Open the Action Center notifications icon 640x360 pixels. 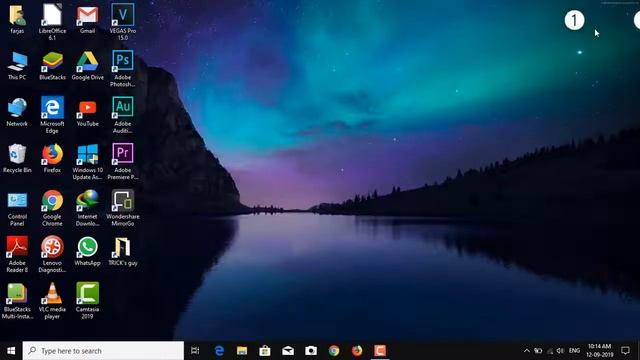(625, 351)
